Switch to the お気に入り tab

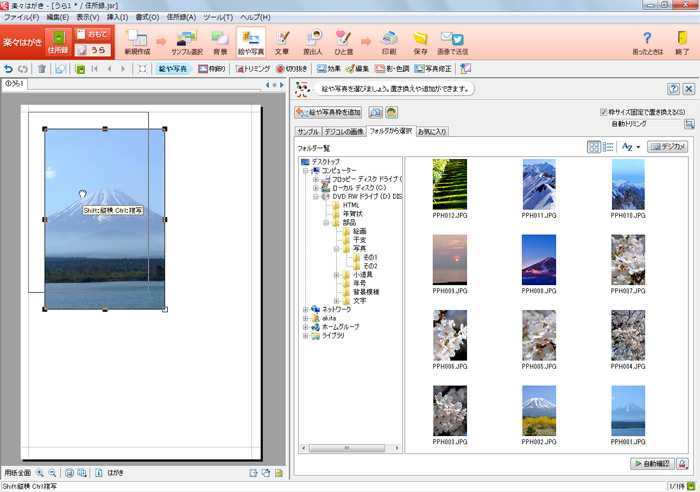(x=433, y=131)
